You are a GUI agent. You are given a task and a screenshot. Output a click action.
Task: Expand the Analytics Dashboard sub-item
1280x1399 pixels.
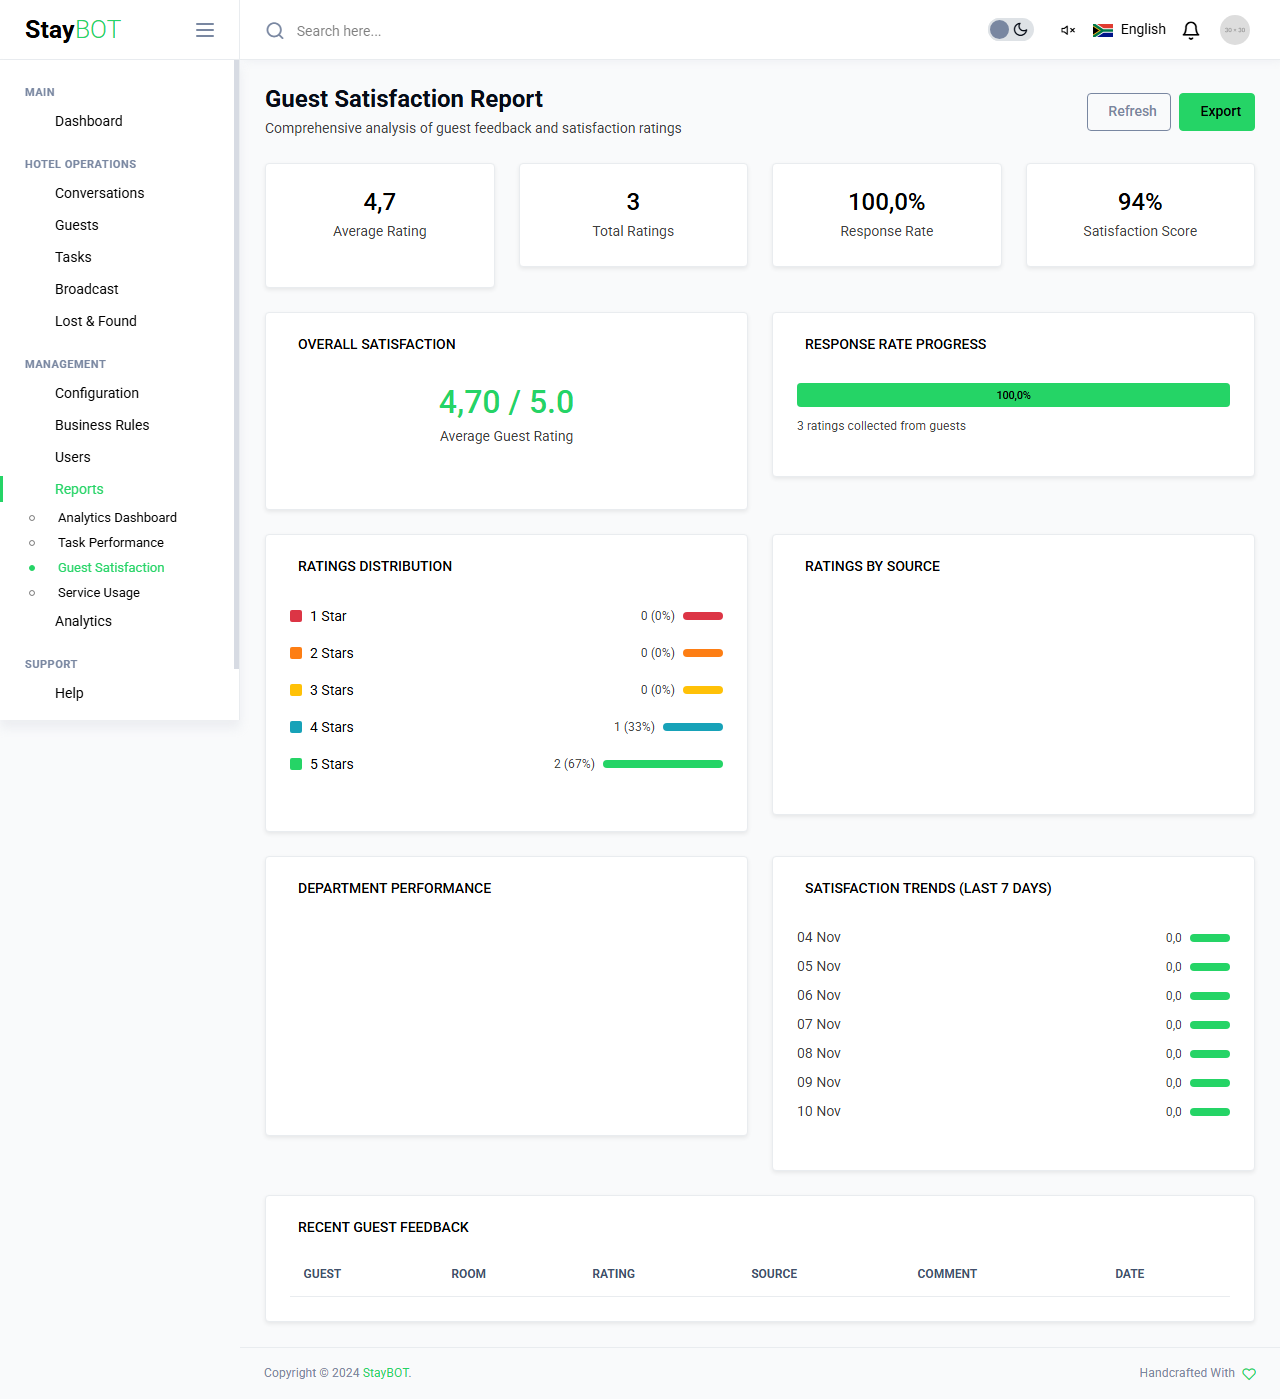point(116,517)
